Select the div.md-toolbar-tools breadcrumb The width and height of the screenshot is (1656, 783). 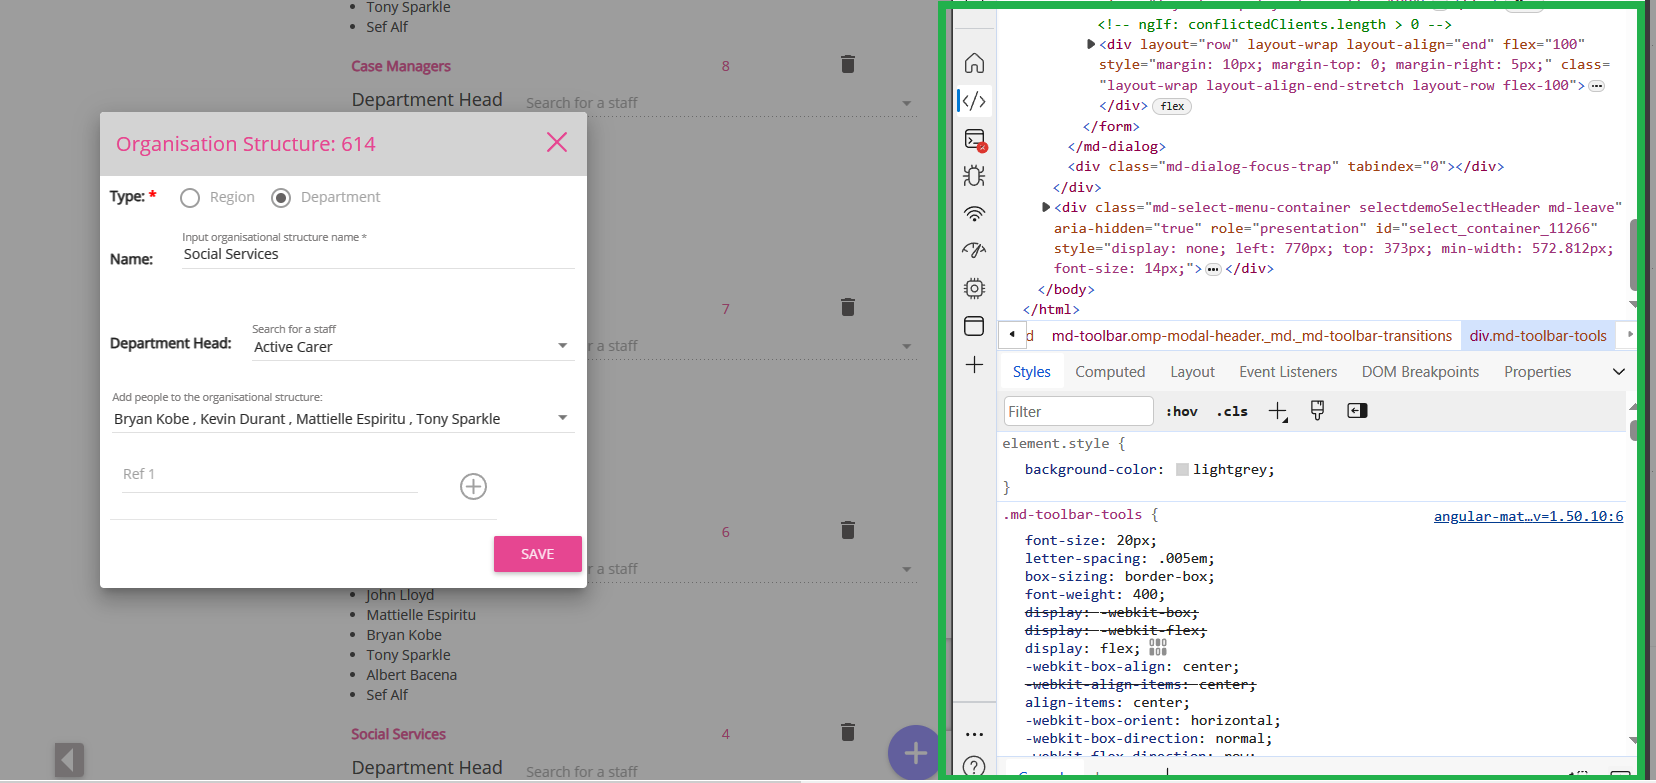coord(1538,336)
